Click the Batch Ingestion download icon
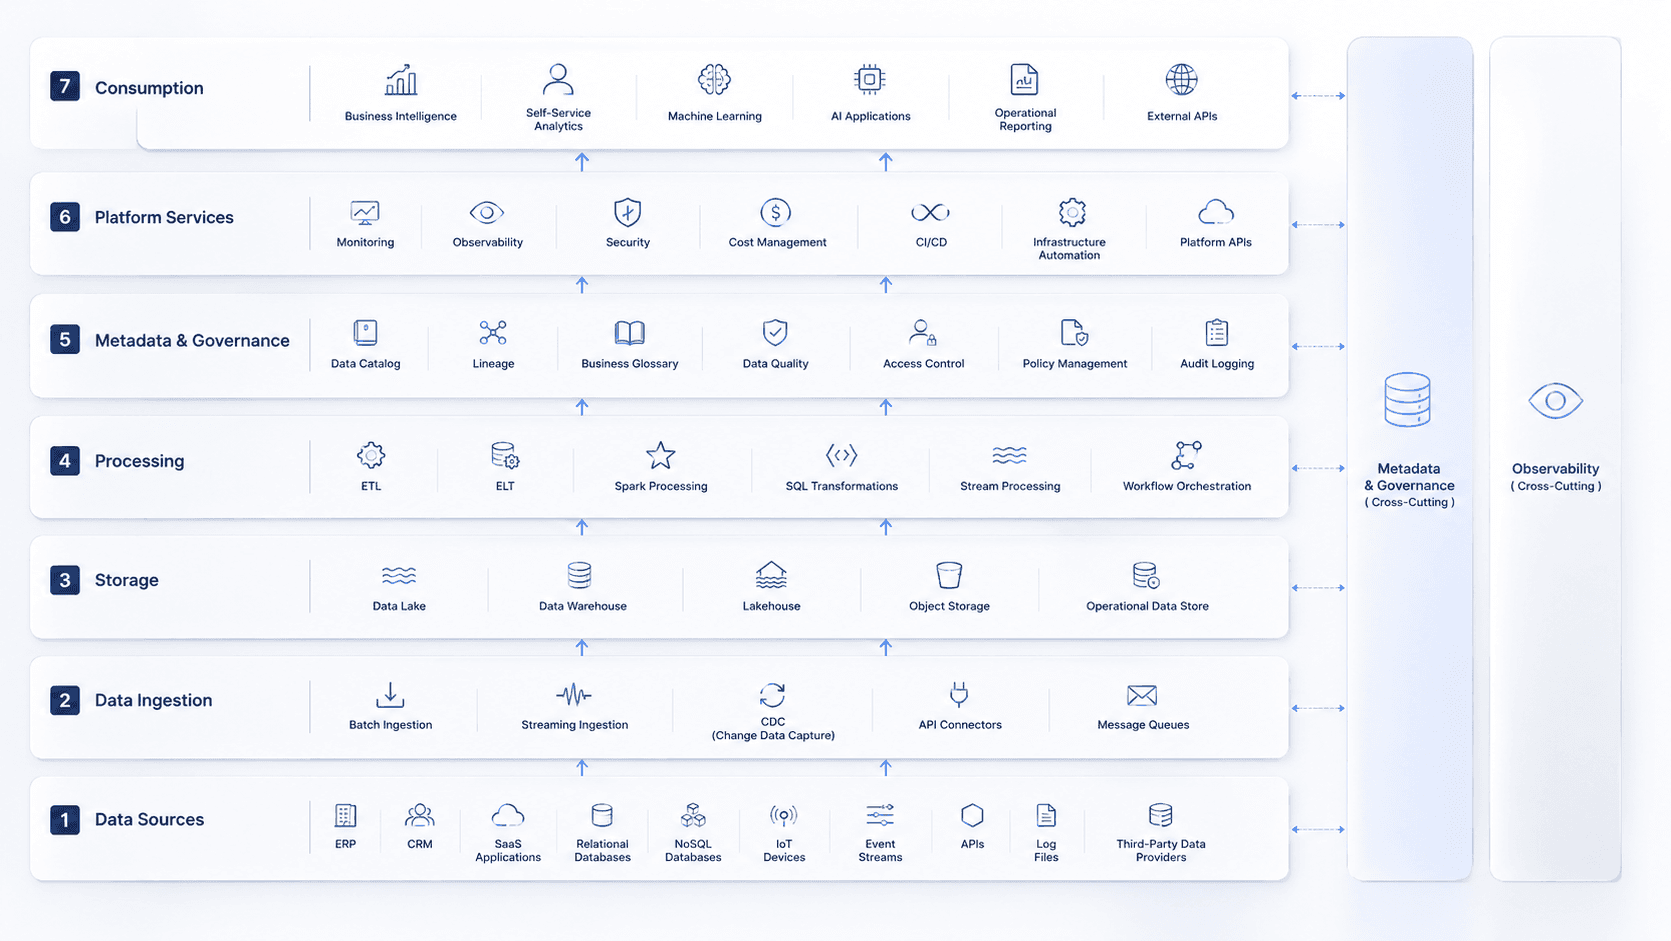The image size is (1671, 941). click(390, 695)
